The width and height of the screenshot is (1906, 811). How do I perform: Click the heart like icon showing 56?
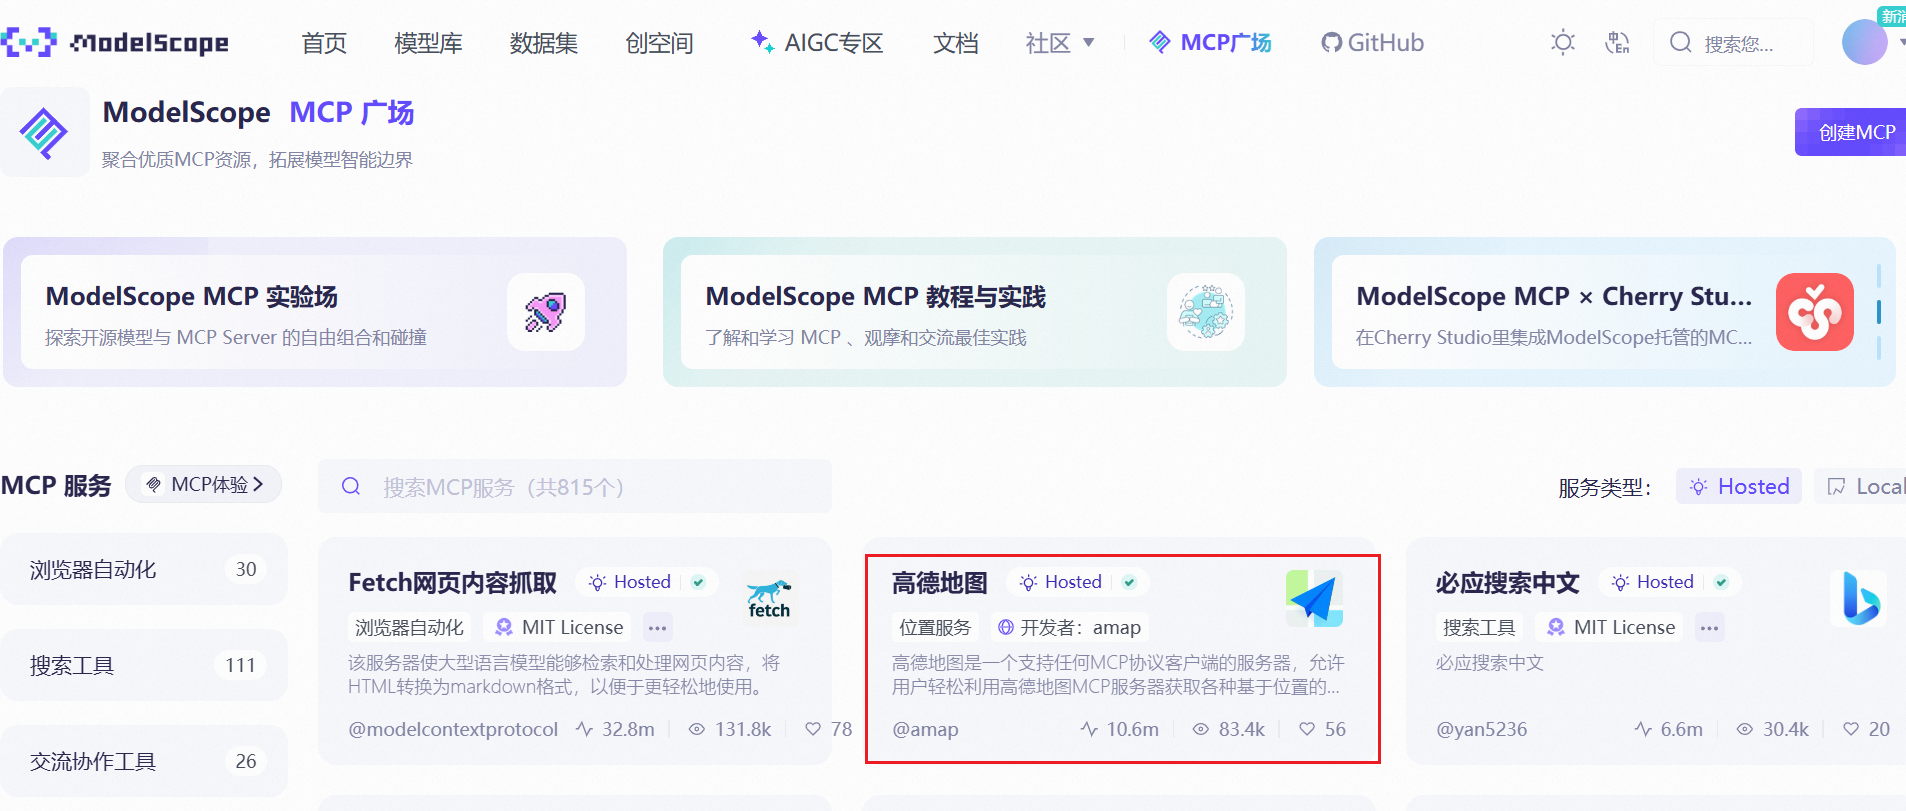click(1307, 729)
